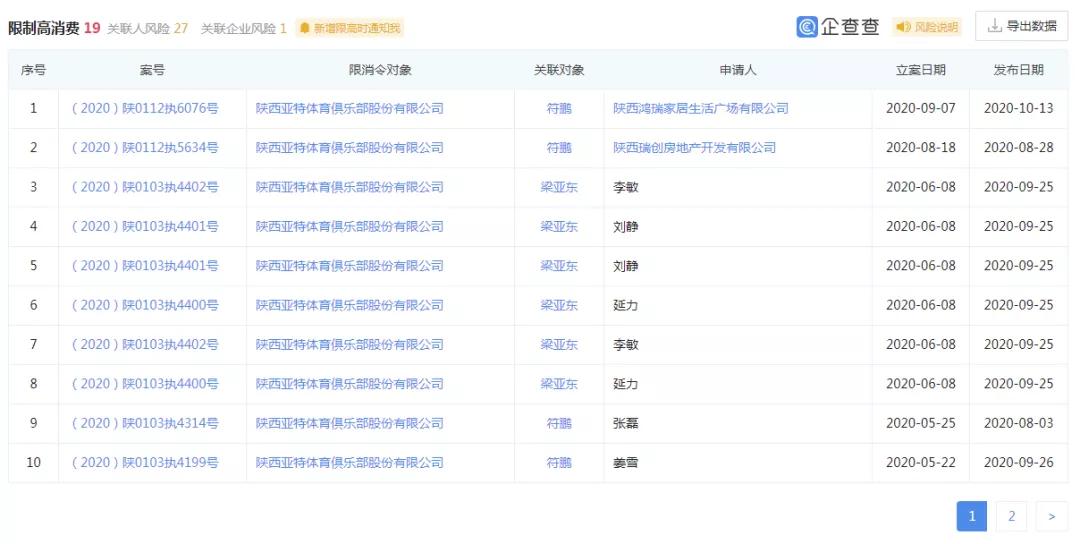This screenshot has width=1080, height=544.
Task: Open 梁亚东 link in row 5
Action: point(559,265)
